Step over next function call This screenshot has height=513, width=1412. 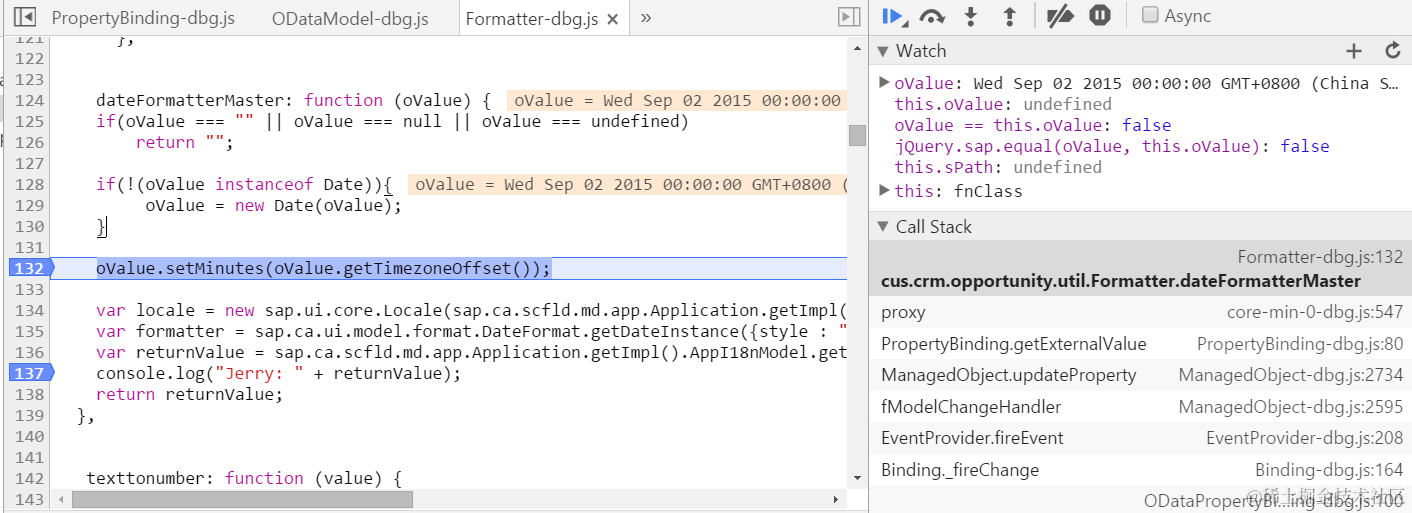[x=933, y=15]
